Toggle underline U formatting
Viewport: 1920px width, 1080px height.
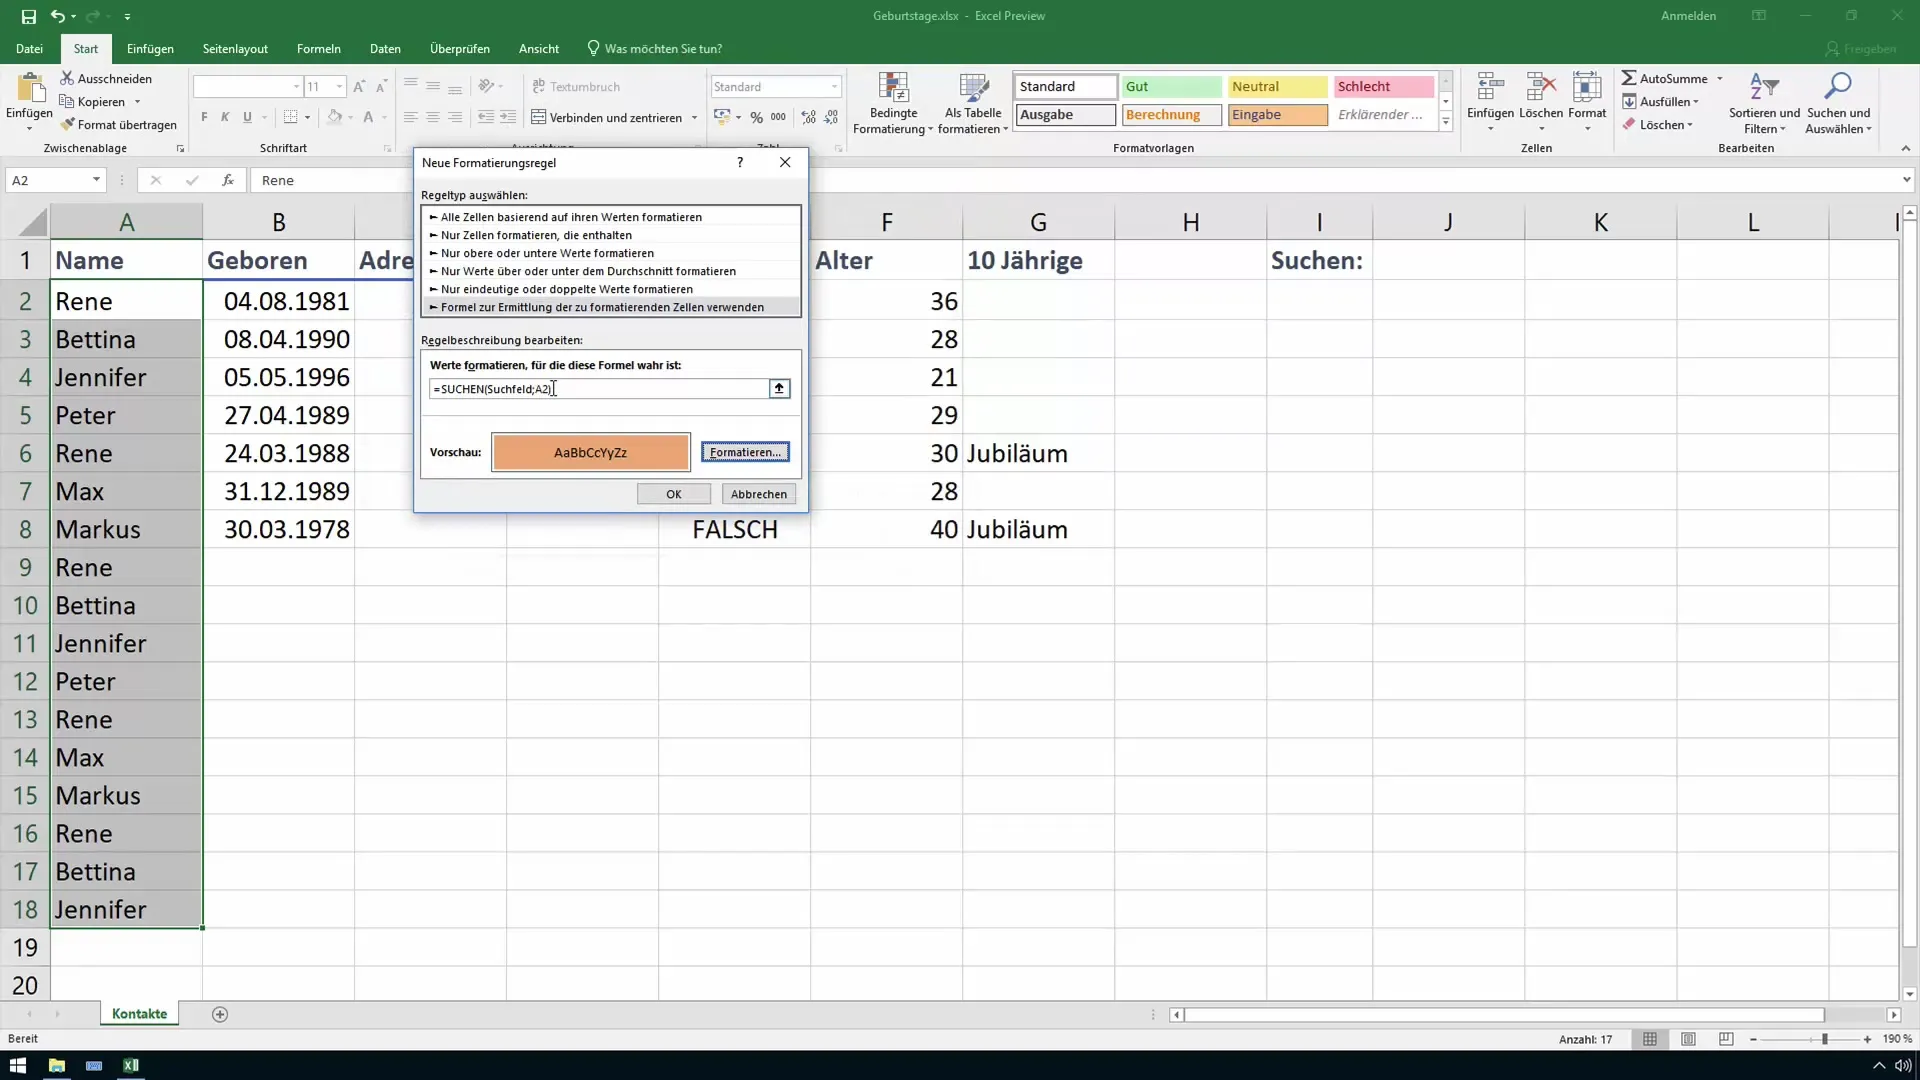coord(247,117)
